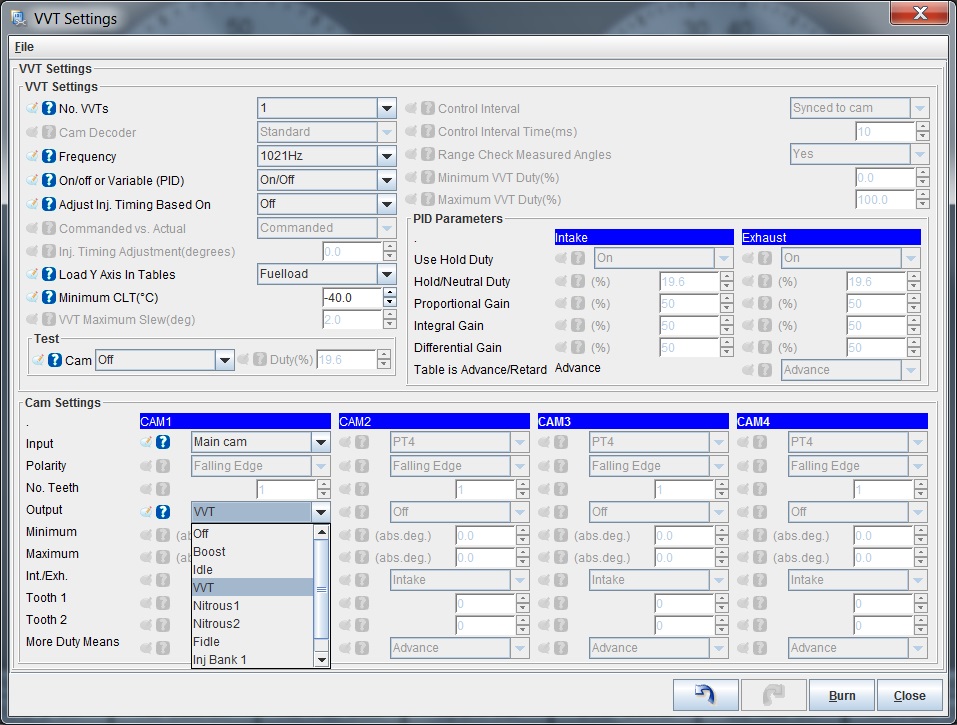Click disabled help icon for Intake Use Hold Duty

pyautogui.click(x=578, y=258)
